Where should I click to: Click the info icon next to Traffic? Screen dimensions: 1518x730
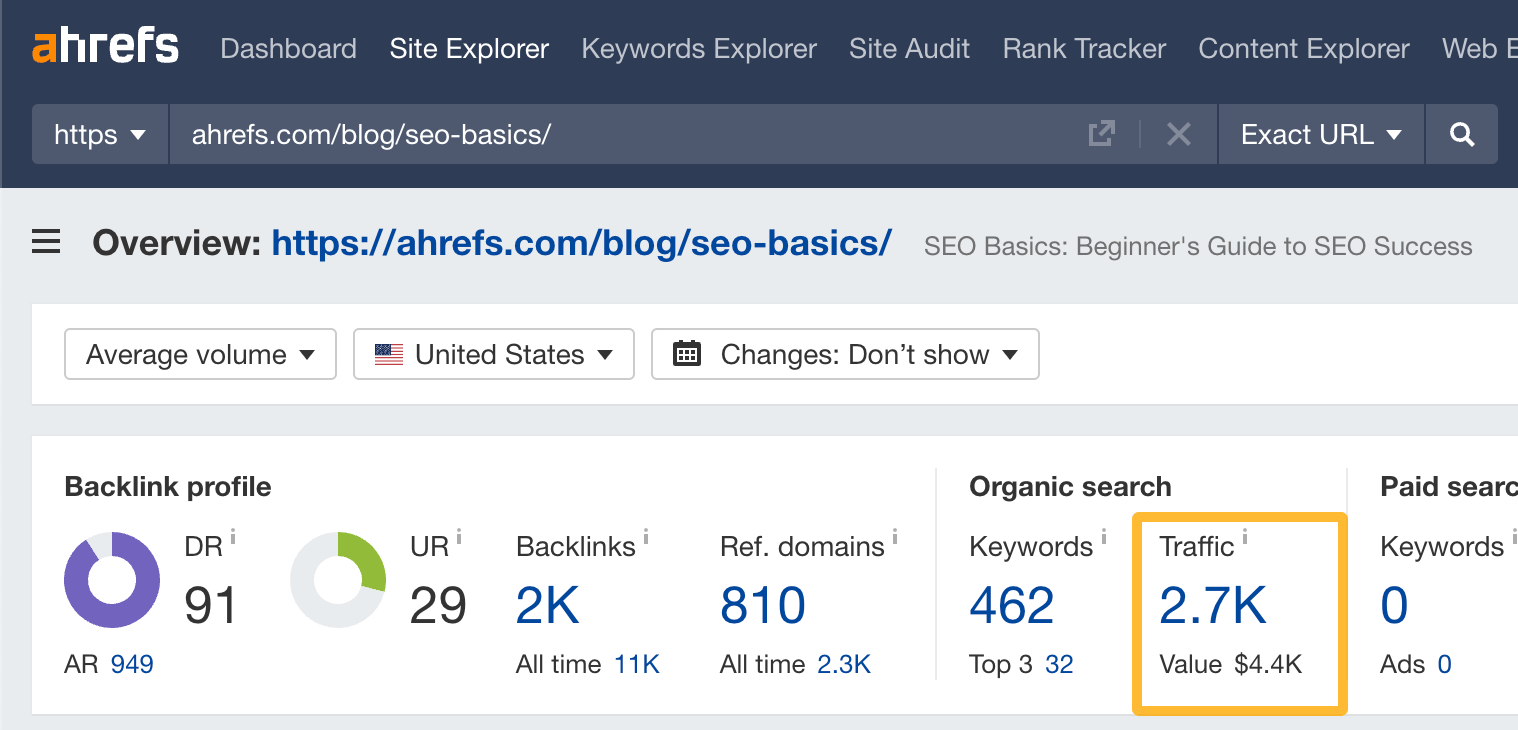[x=1244, y=536]
